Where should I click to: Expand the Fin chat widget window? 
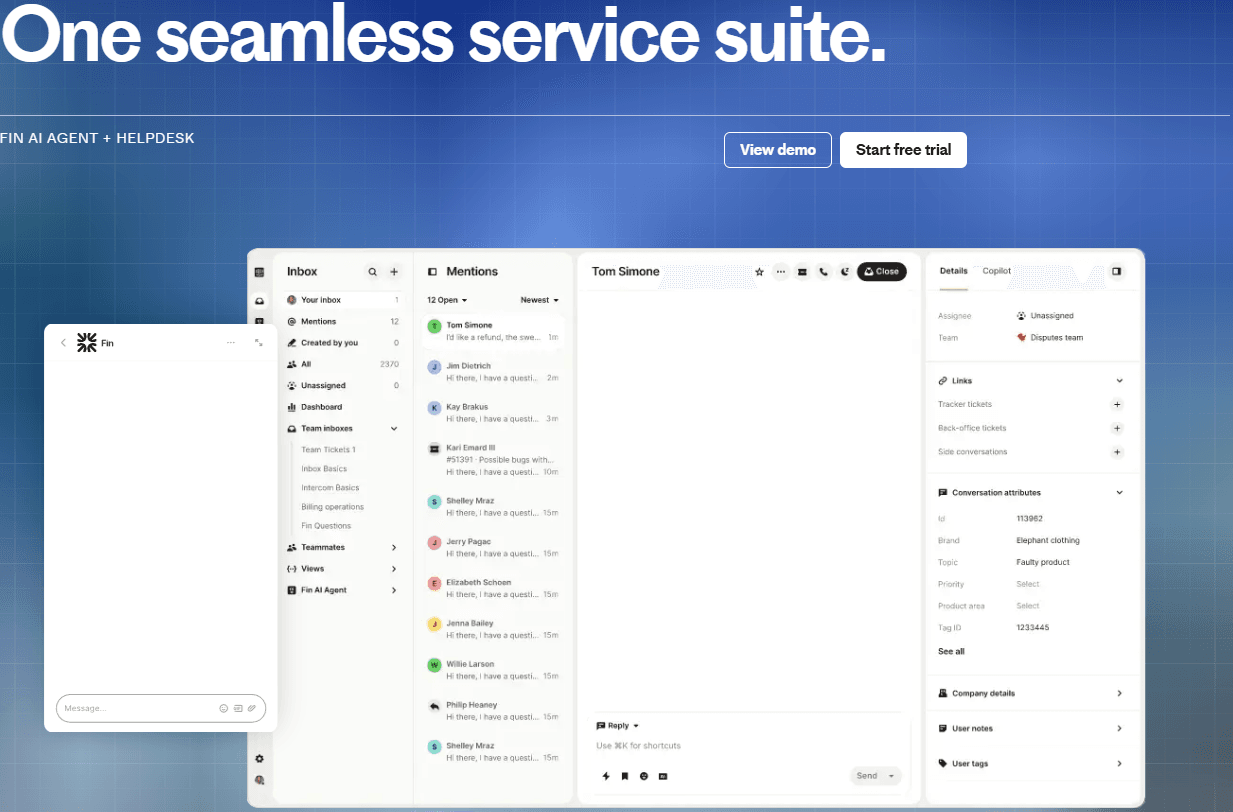coord(259,343)
